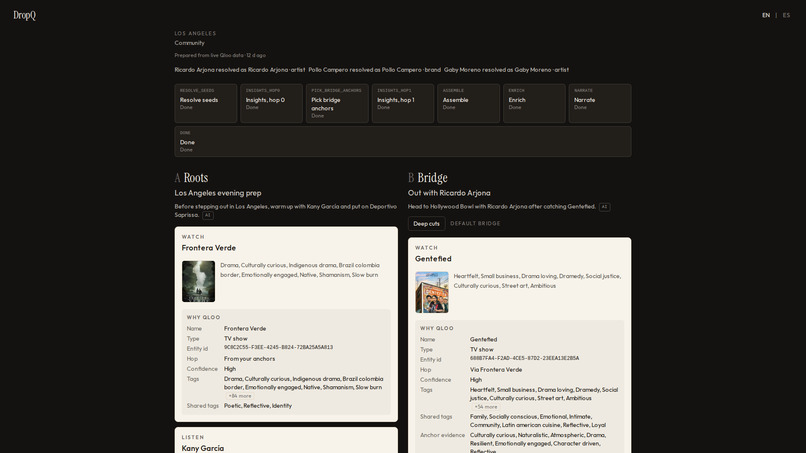The height and width of the screenshot is (453, 806).
Task: Open the Frontera Verde poster thumbnail
Action: (198, 281)
